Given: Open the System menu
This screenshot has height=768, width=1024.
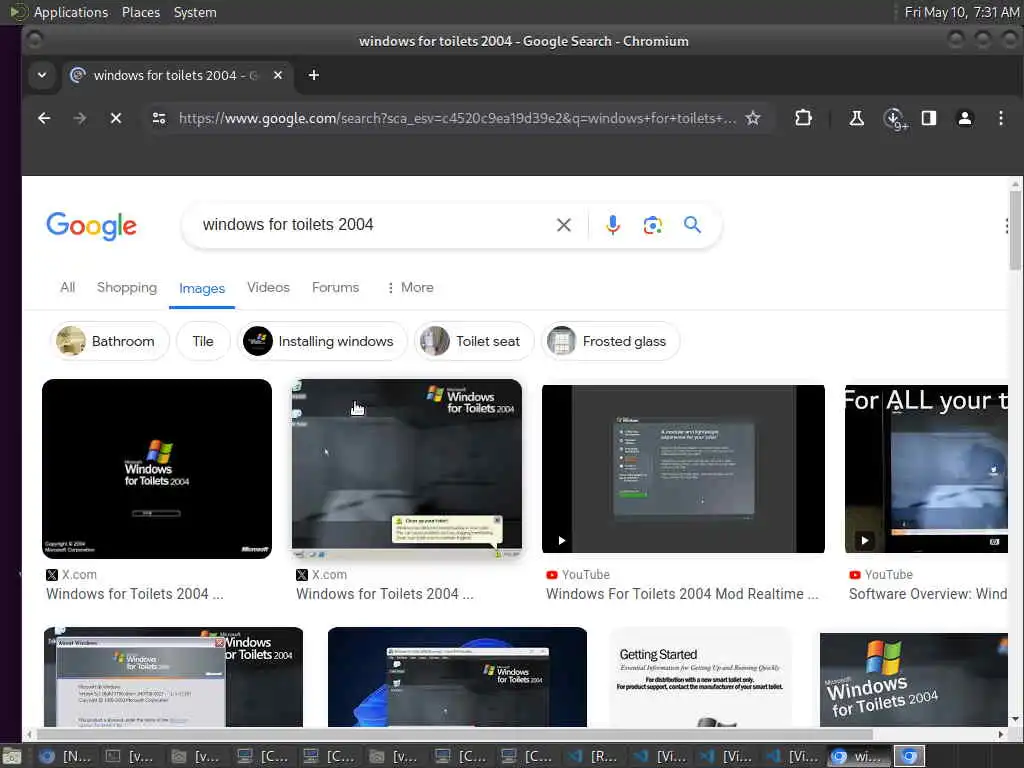Looking at the screenshot, I should (x=195, y=12).
